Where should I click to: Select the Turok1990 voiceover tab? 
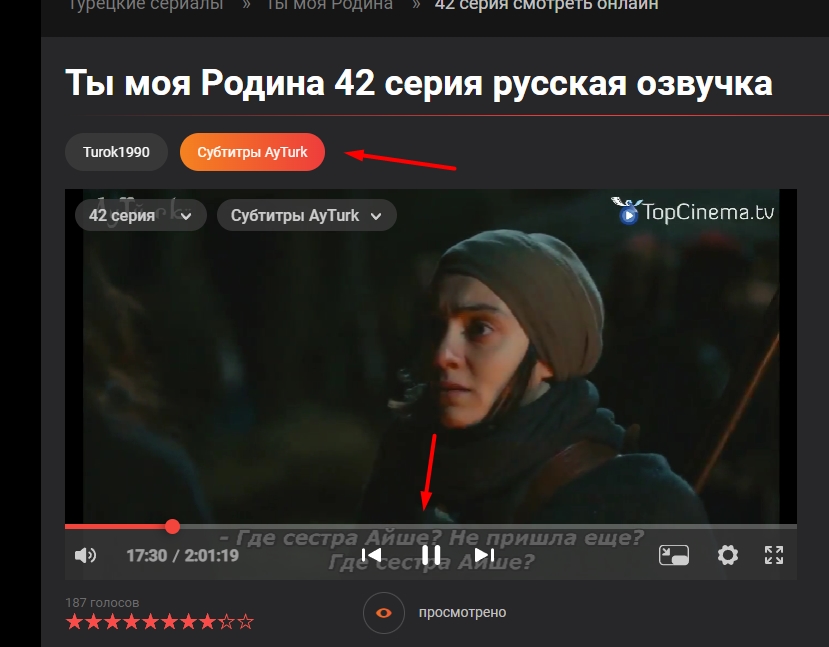(116, 152)
